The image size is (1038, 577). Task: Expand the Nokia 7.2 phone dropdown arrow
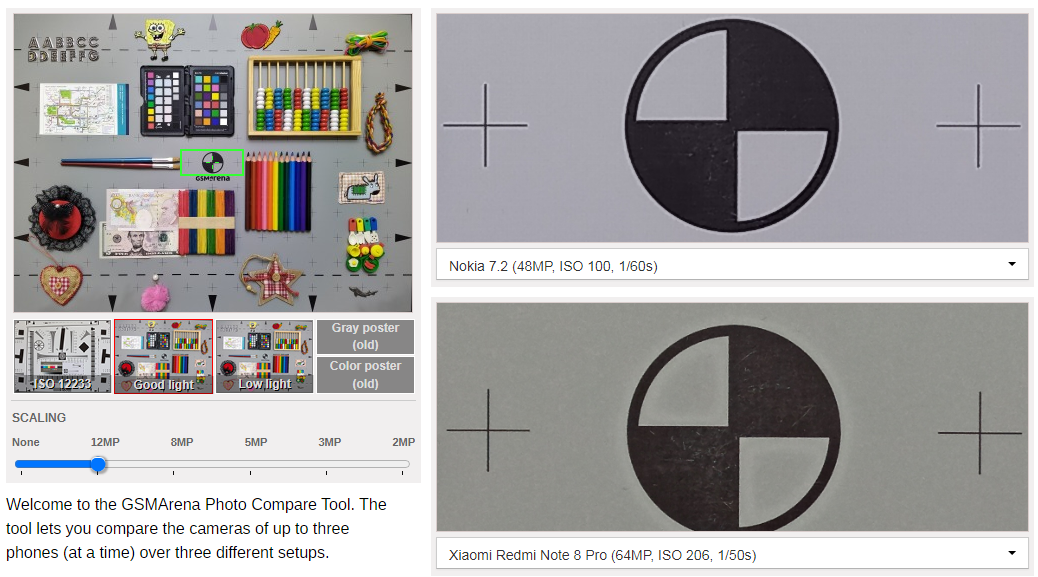(1012, 265)
